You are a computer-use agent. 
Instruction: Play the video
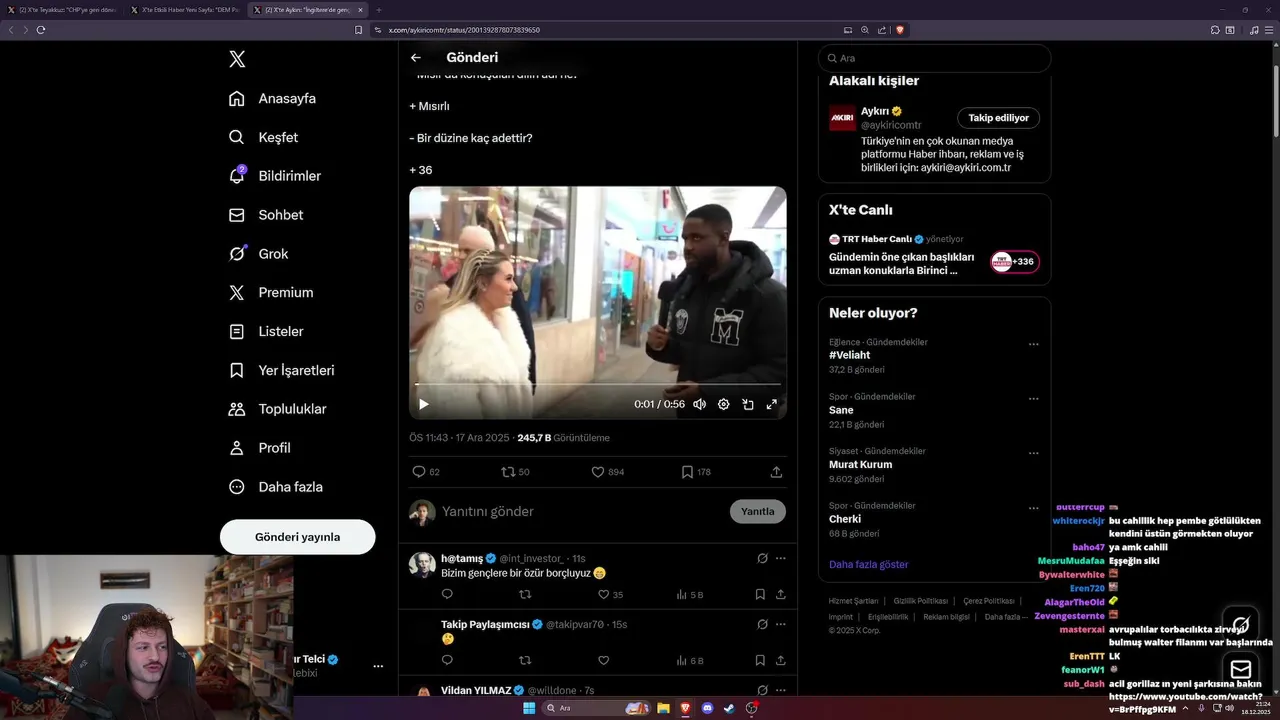(423, 404)
